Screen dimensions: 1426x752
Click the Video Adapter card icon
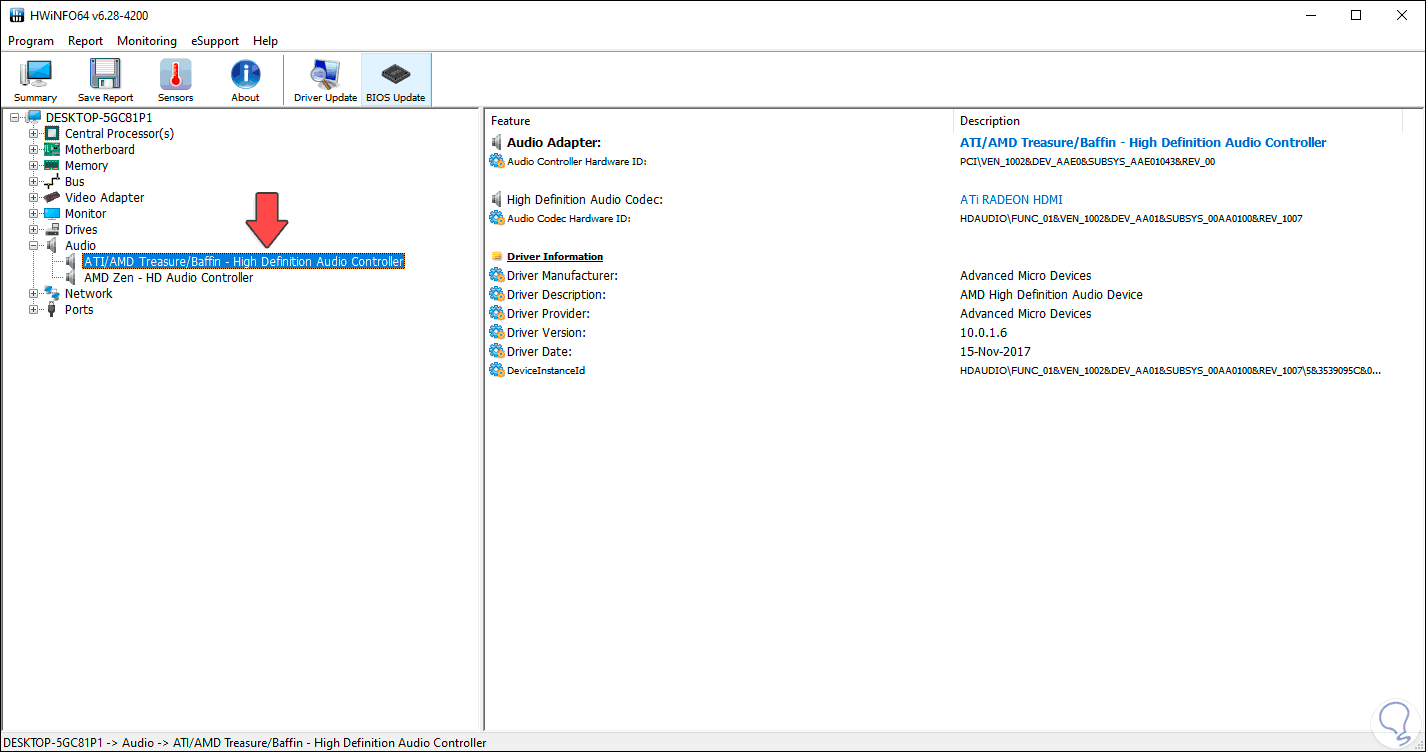(x=52, y=198)
